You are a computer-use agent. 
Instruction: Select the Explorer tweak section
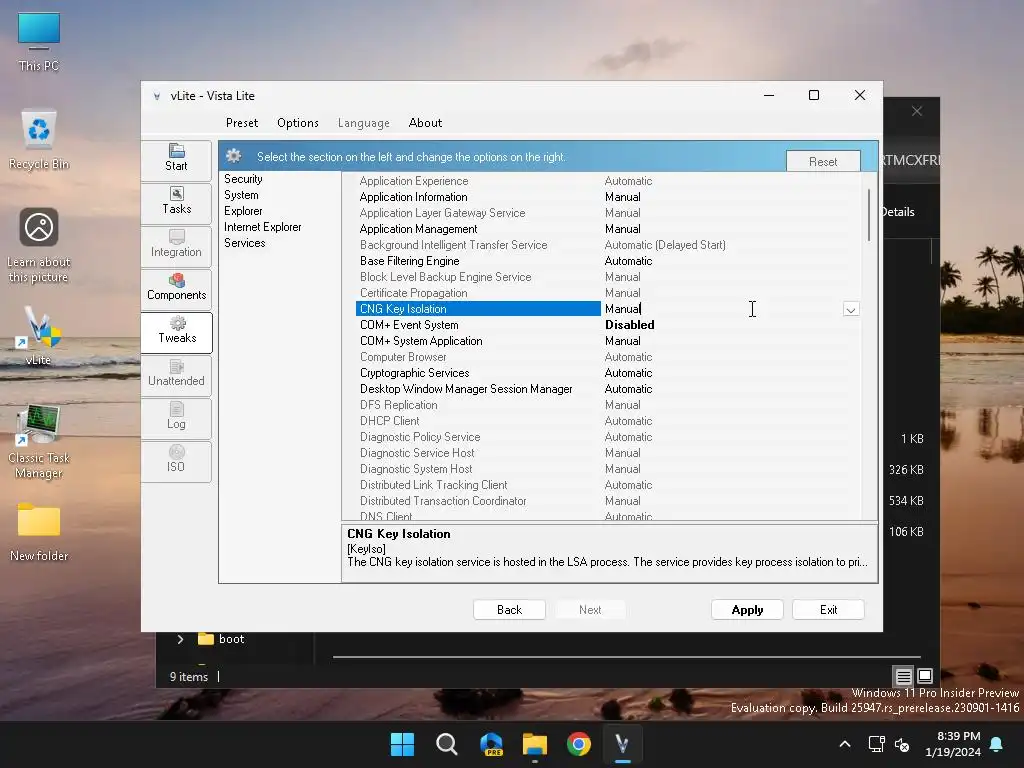(243, 211)
